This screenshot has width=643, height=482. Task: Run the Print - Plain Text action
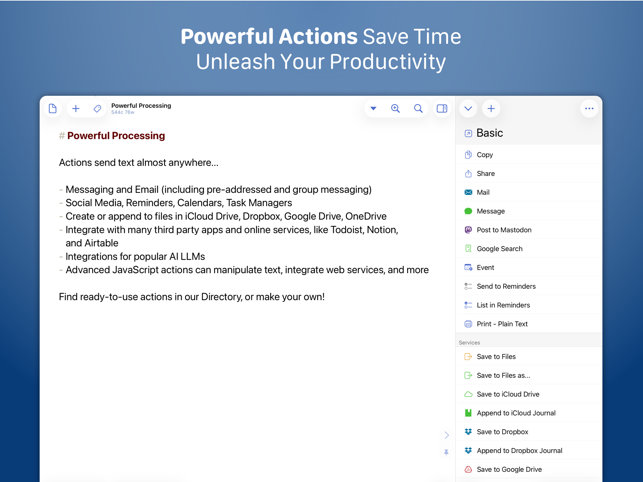pyautogui.click(x=528, y=324)
